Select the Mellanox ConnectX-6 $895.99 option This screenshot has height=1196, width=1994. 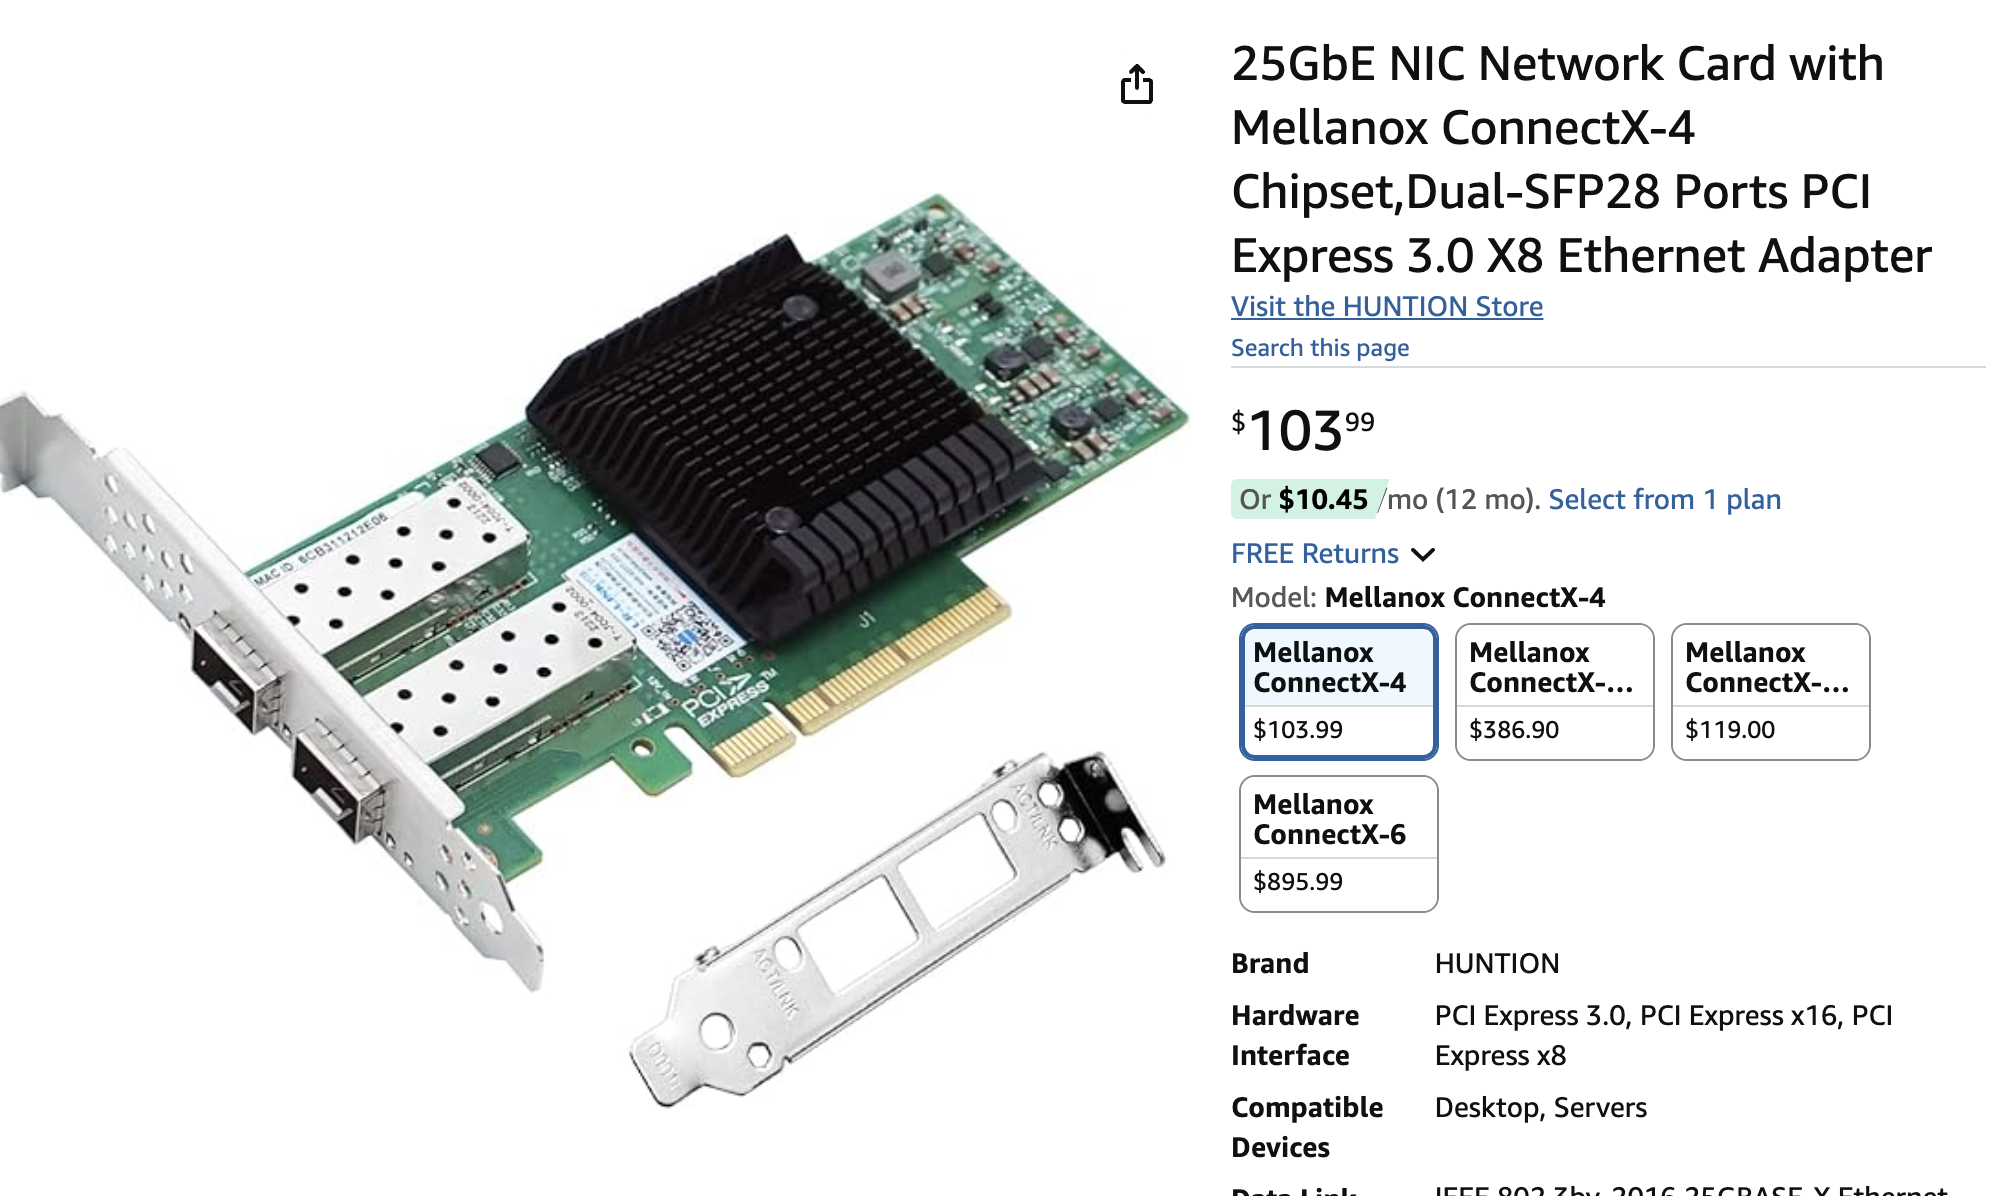1338,844
